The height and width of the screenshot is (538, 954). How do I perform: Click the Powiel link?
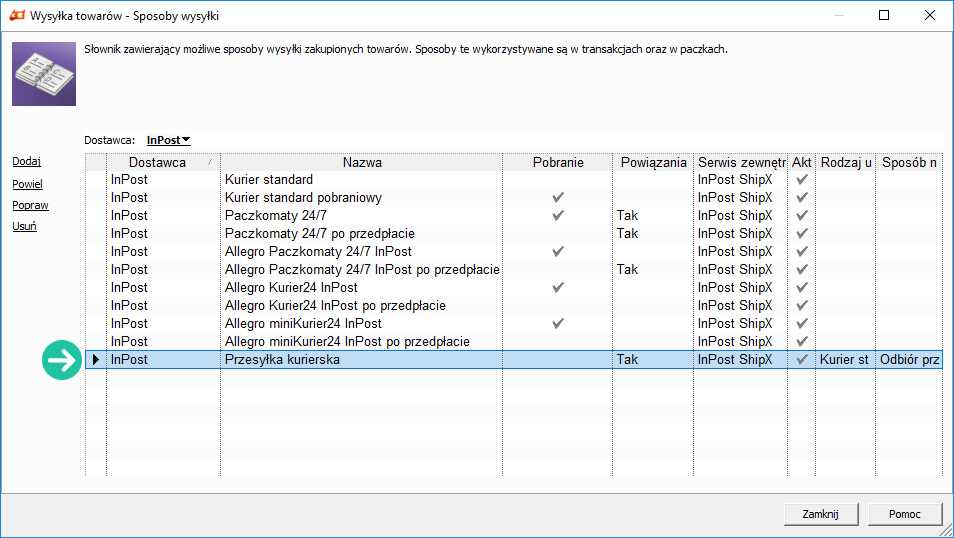pyautogui.click(x=27, y=184)
